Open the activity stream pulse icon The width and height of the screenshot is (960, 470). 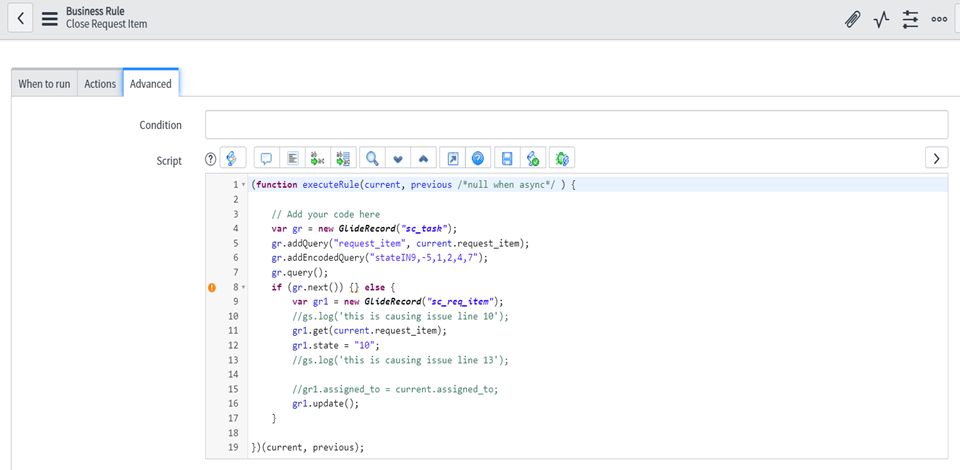[881, 20]
